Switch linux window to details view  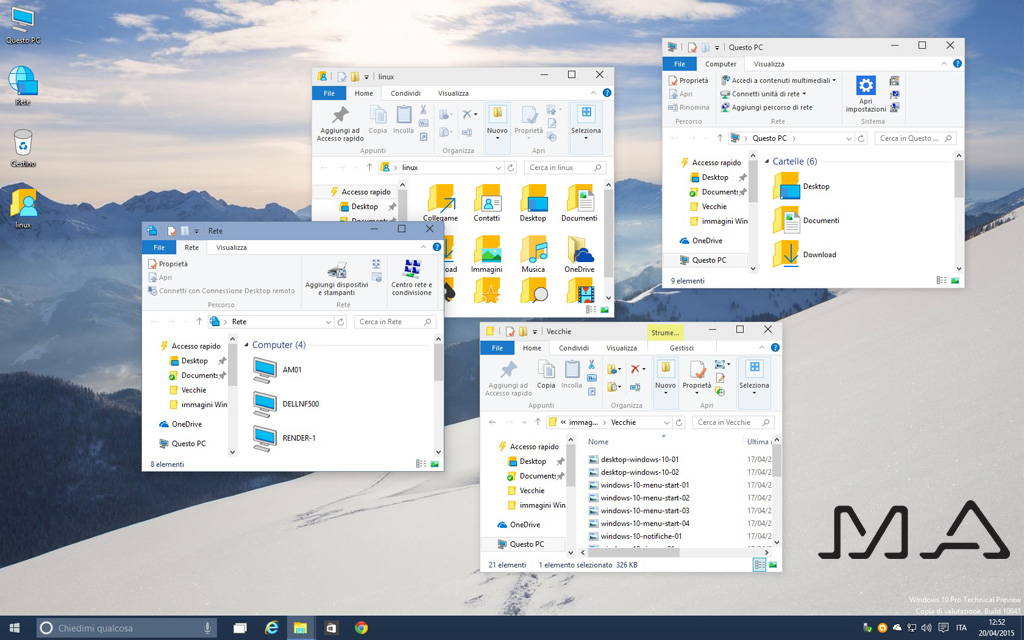591,310
